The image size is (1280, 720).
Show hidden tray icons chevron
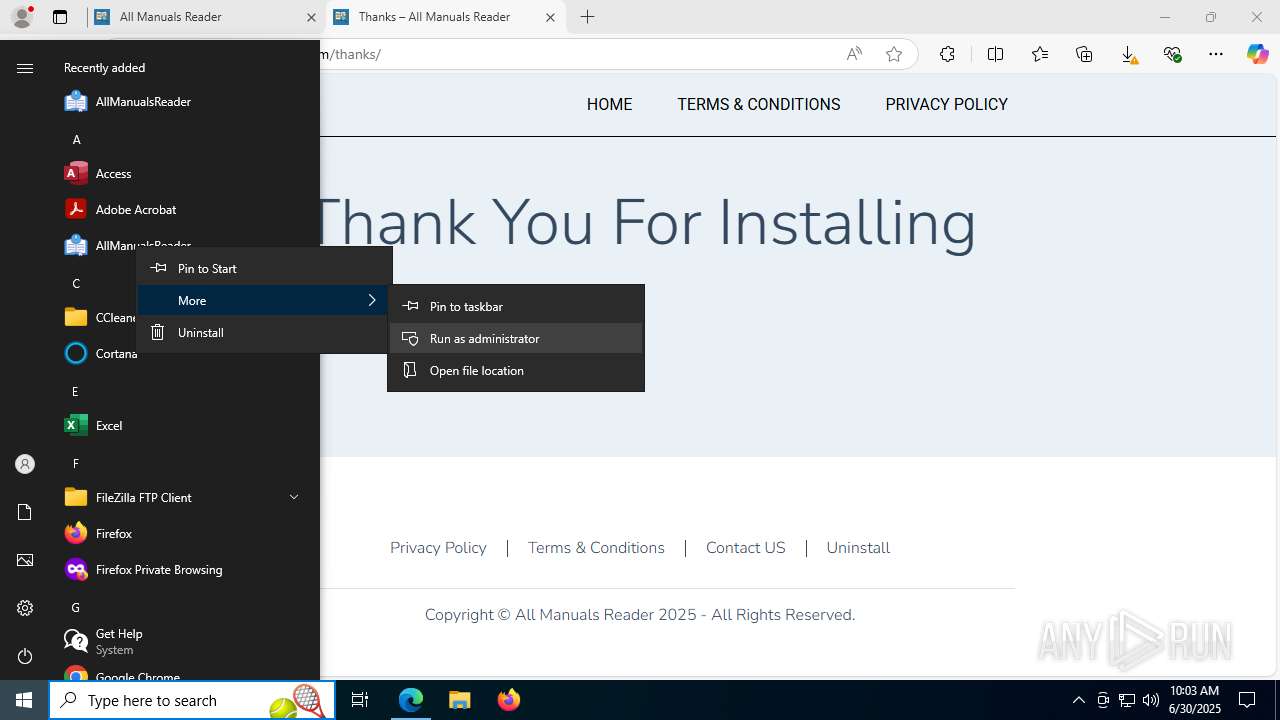pyautogui.click(x=1079, y=700)
